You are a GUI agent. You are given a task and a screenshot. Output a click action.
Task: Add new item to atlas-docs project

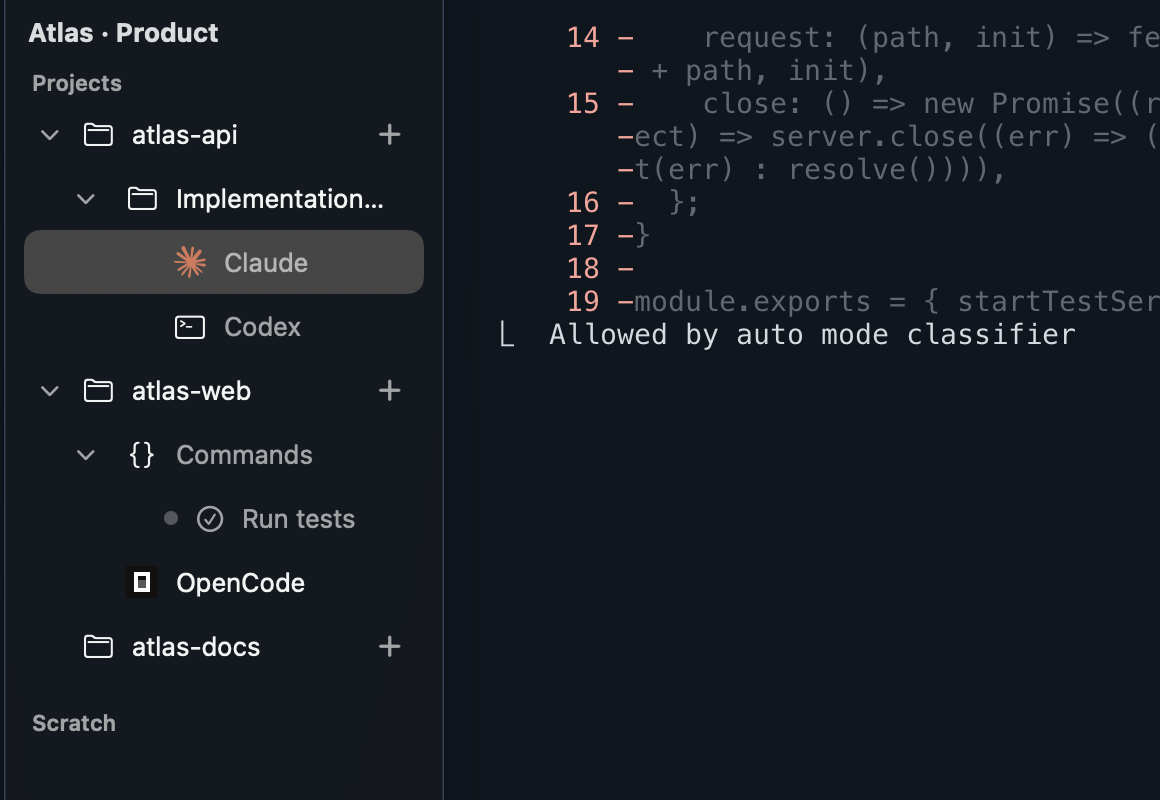pos(389,646)
